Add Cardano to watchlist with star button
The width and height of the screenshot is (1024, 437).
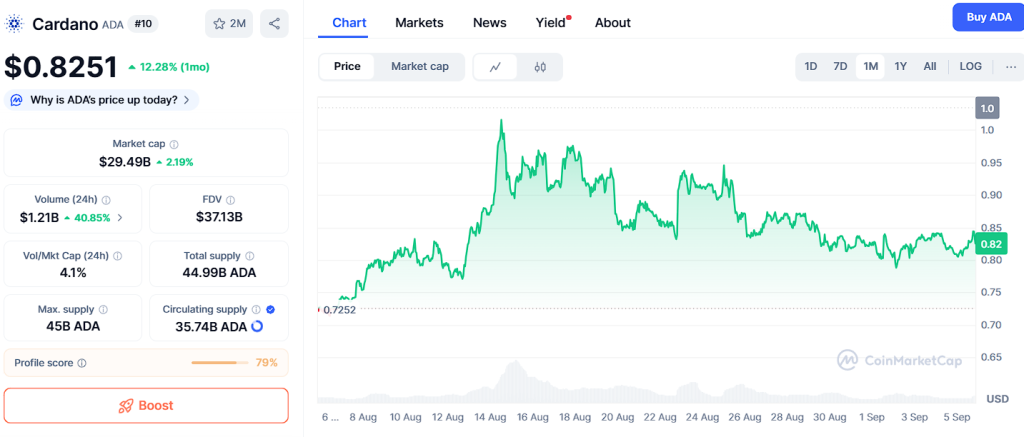[229, 24]
